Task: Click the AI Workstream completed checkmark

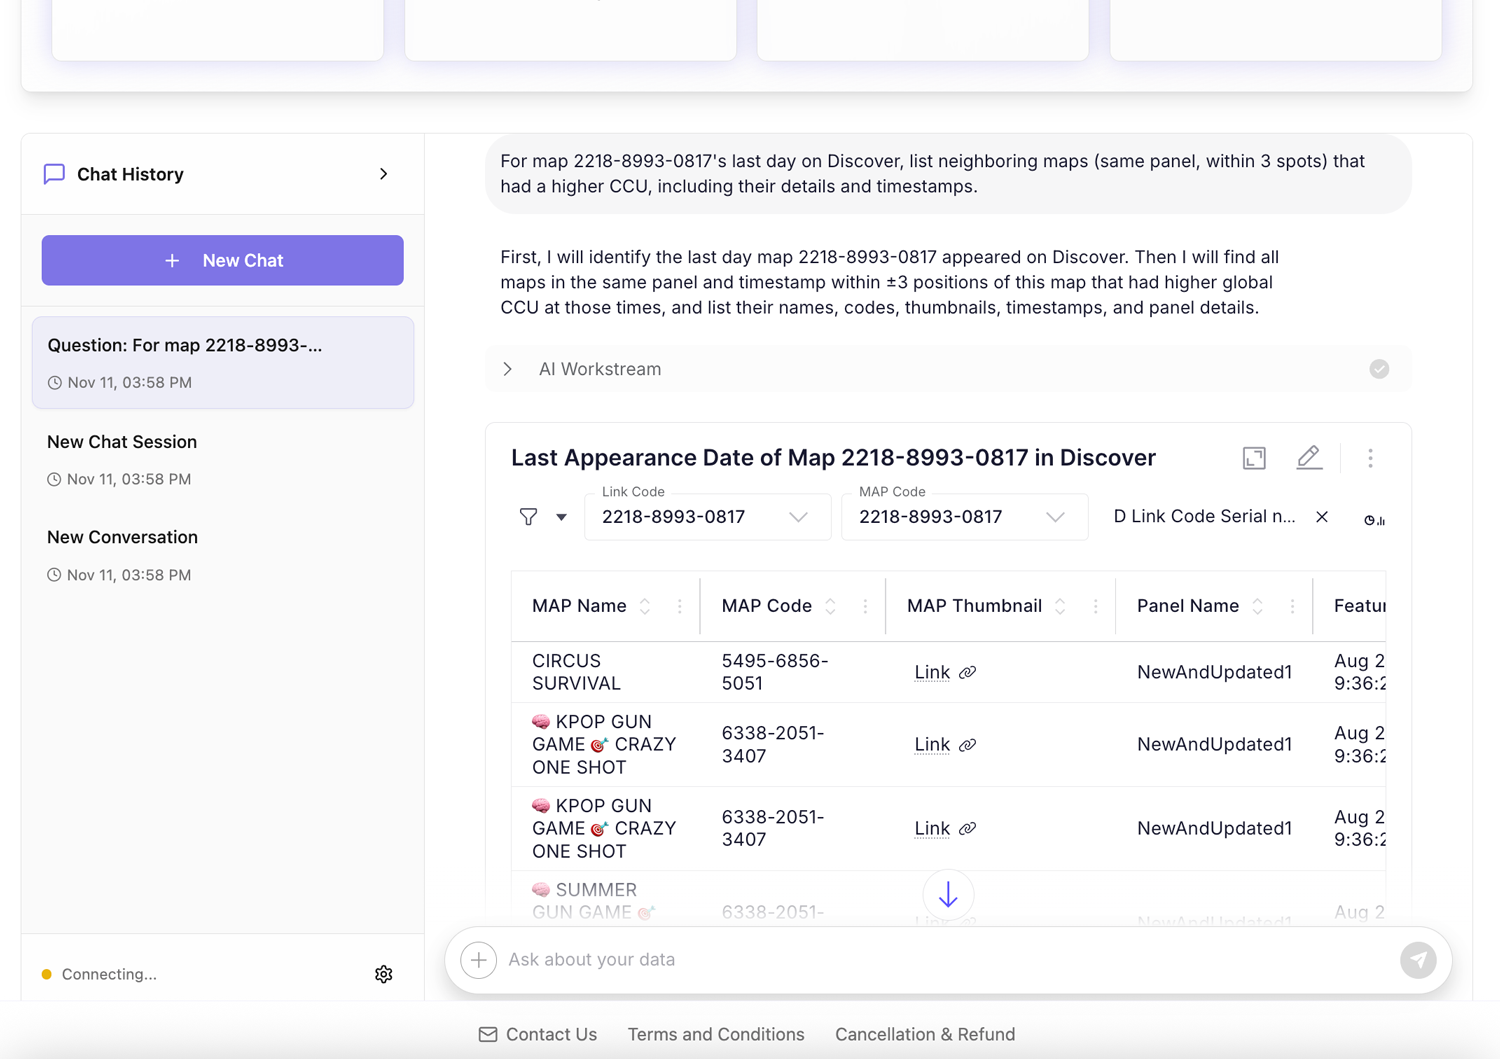Action: pyautogui.click(x=1379, y=369)
